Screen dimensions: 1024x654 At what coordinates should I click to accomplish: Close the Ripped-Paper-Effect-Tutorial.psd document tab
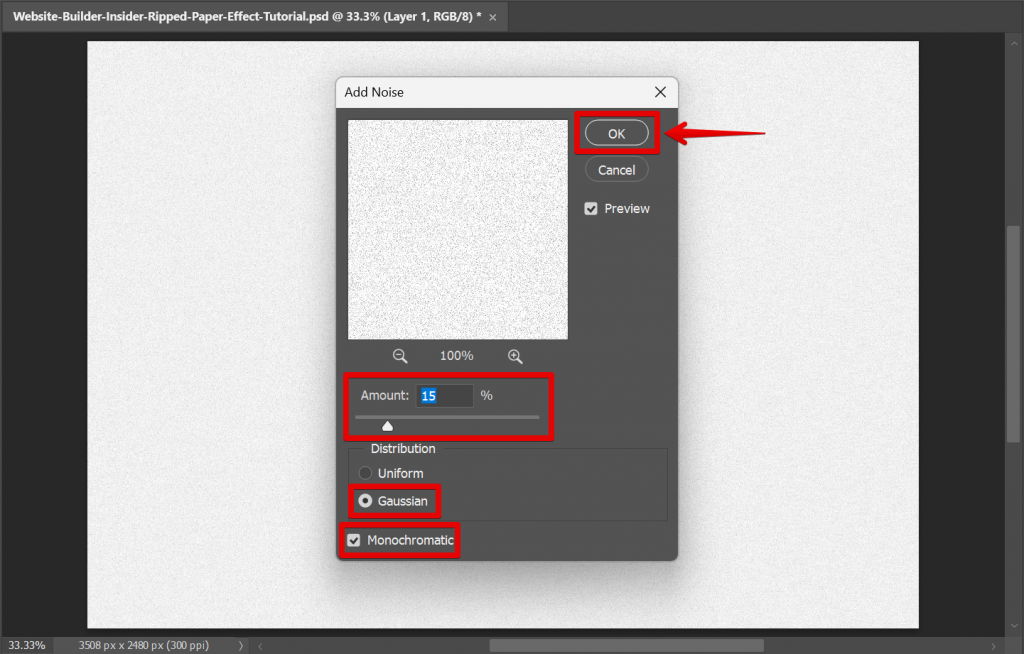click(x=491, y=16)
